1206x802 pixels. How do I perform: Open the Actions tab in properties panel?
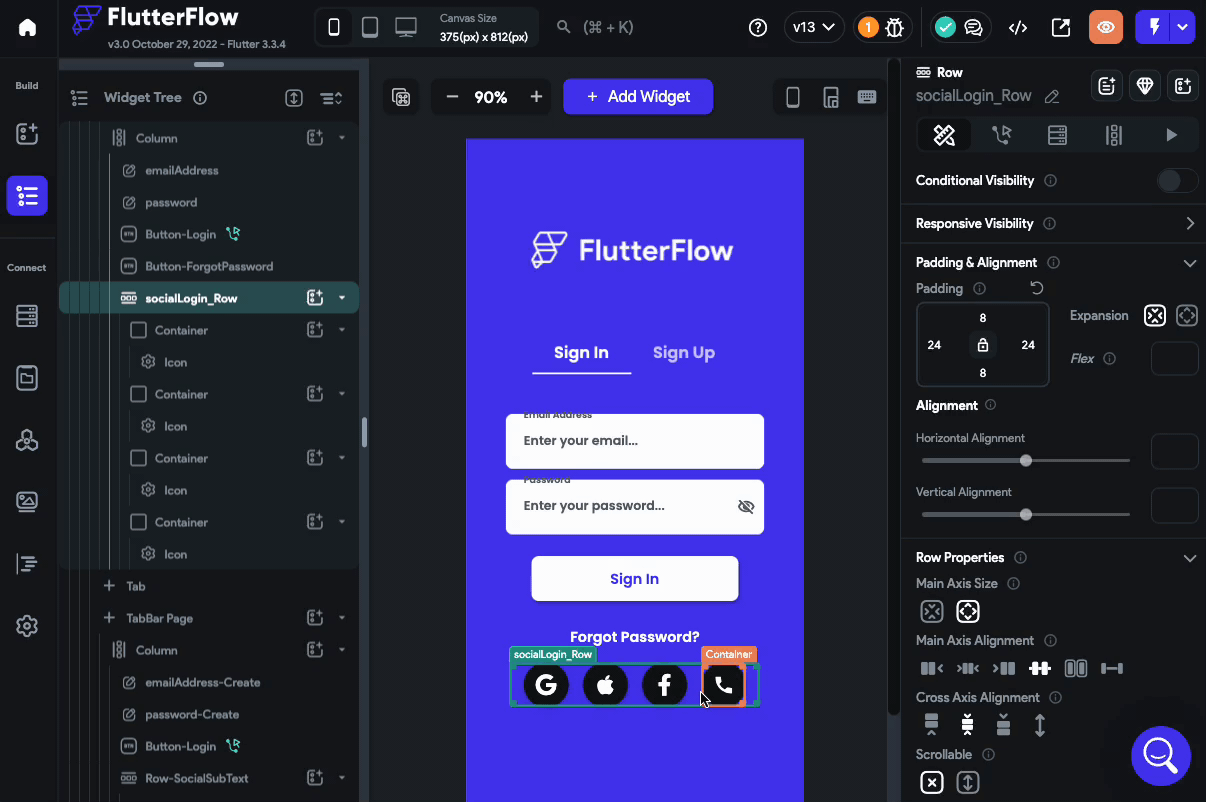coord(1001,135)
